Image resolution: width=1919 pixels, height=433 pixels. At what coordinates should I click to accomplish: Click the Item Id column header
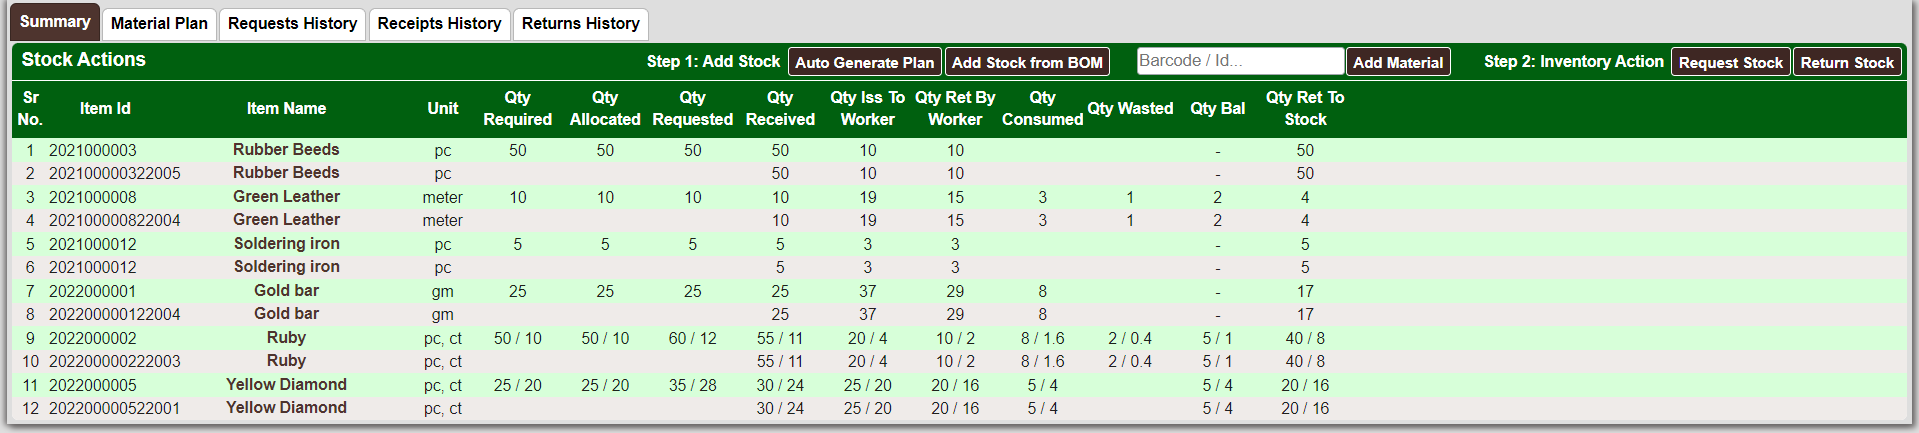(x=105, y=108)
